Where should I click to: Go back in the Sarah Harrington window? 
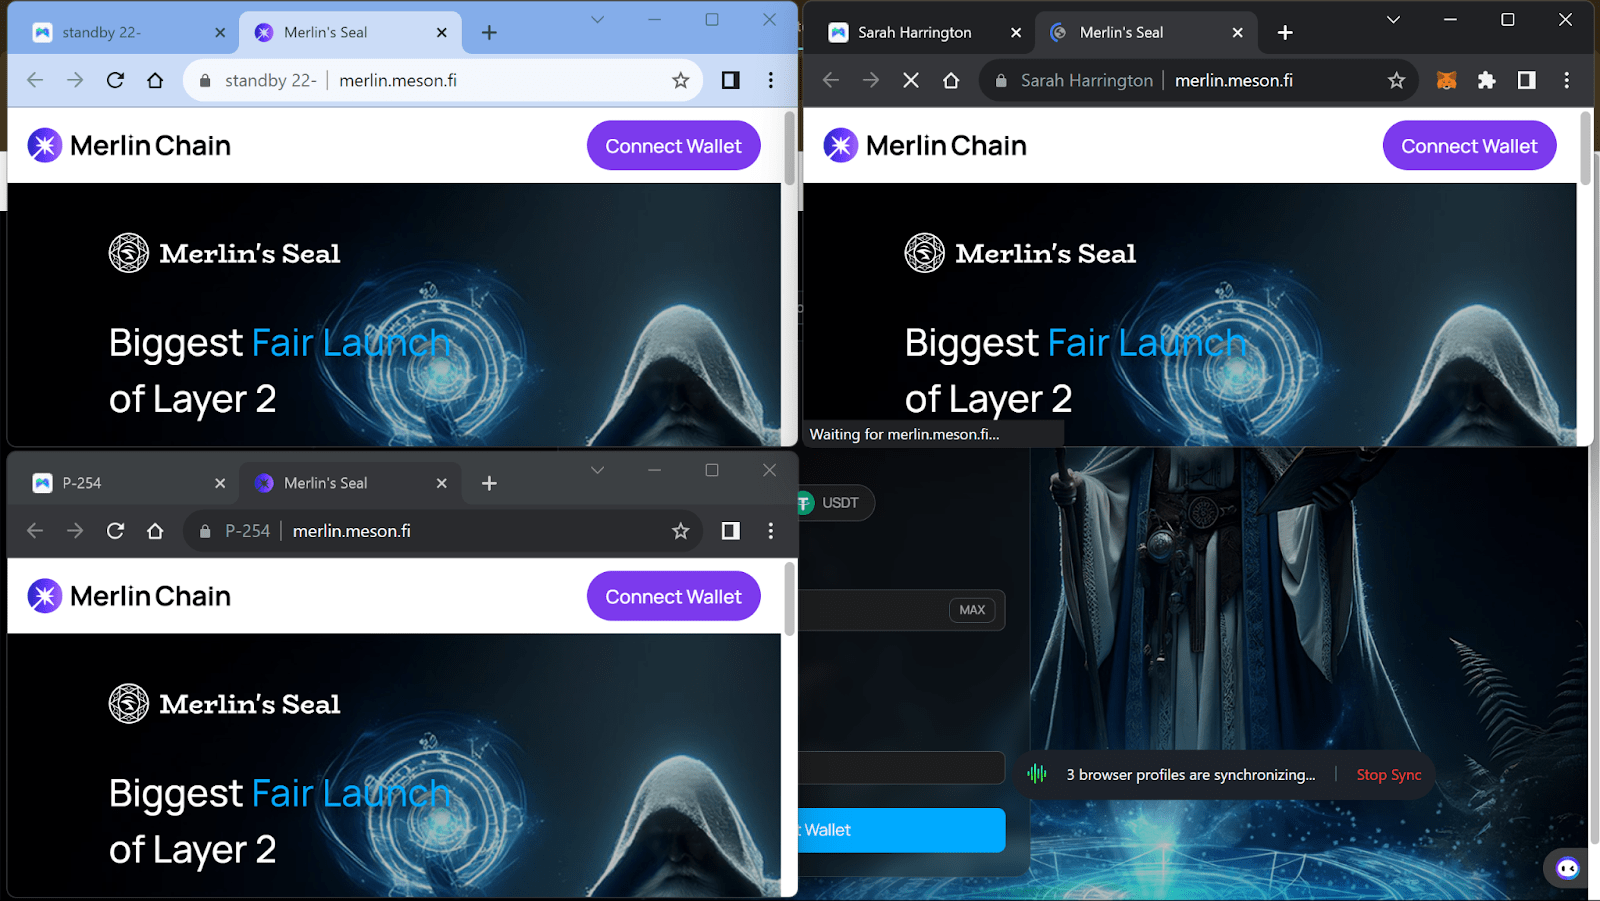pyautogui.click(x=831, y=80)
